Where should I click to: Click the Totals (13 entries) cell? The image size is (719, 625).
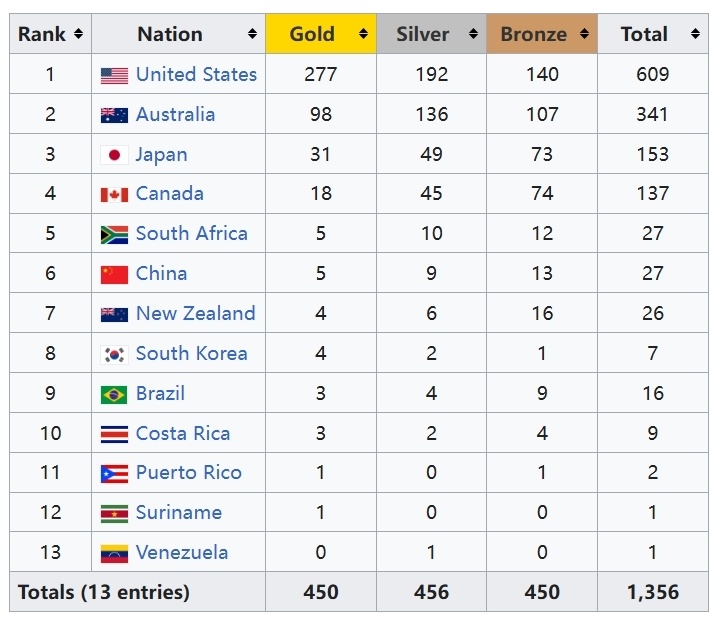pos(138,592)
